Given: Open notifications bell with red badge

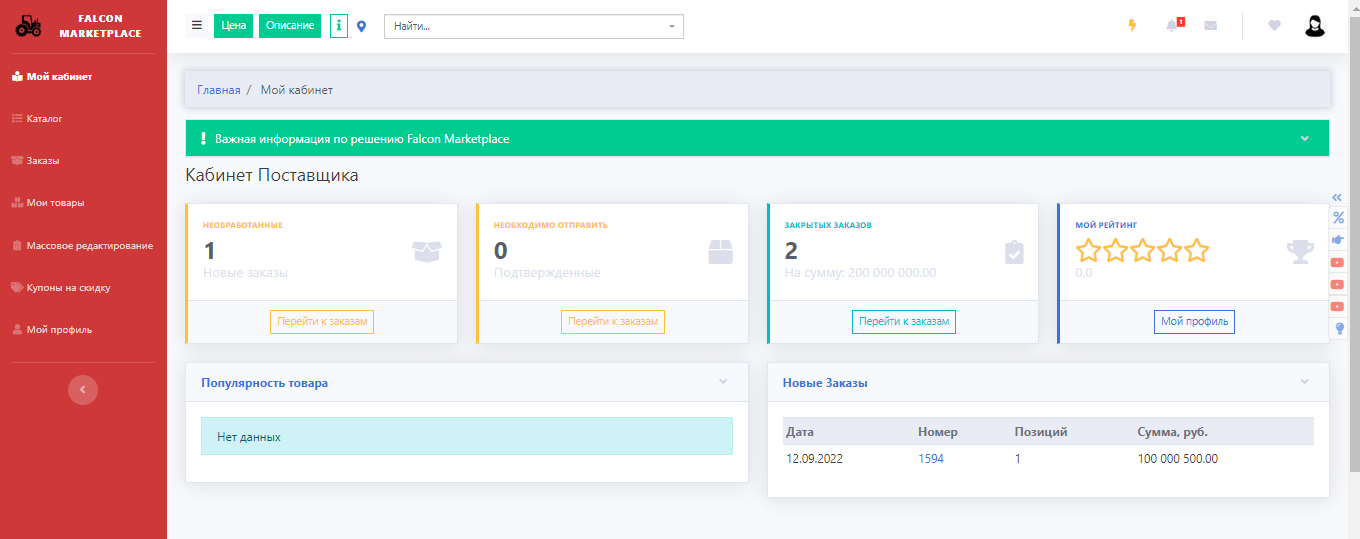Looking at the screenshot, I should [1173, 26].
